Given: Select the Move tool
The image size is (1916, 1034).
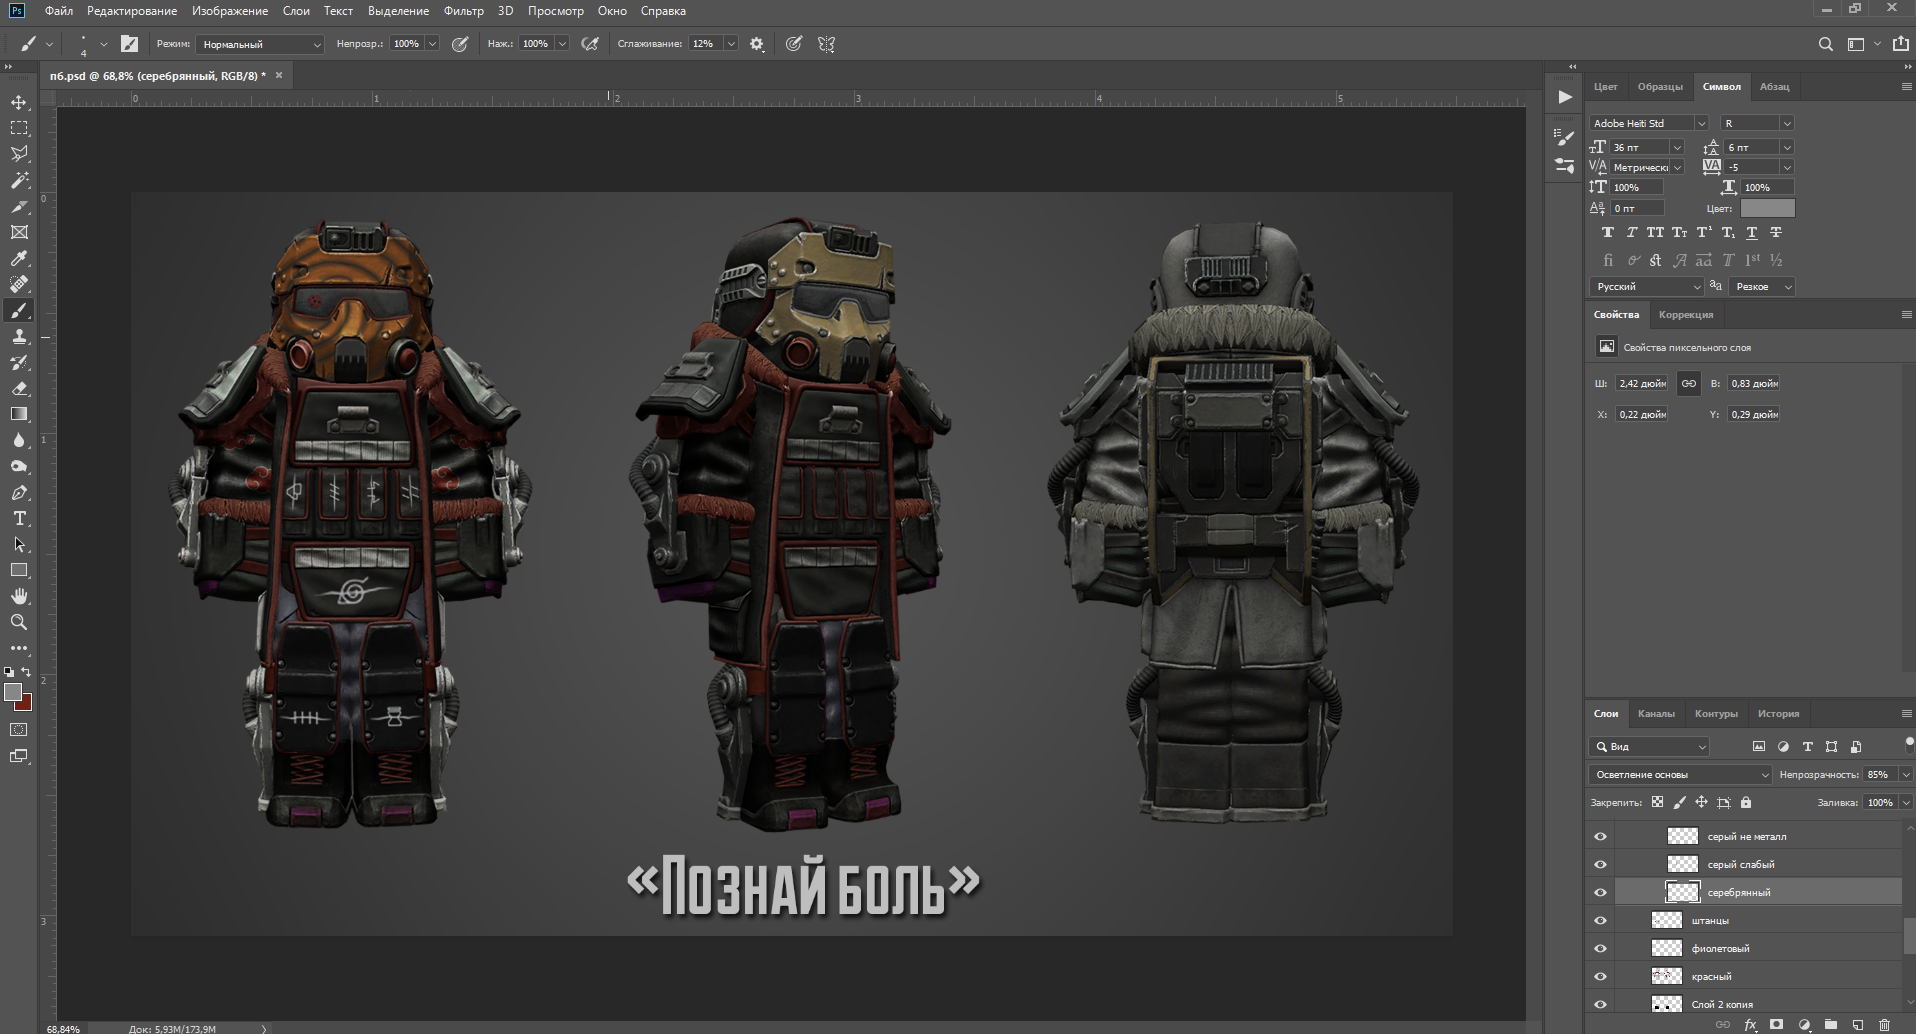Looking at the screenshot, I should (x=19, y=102).
